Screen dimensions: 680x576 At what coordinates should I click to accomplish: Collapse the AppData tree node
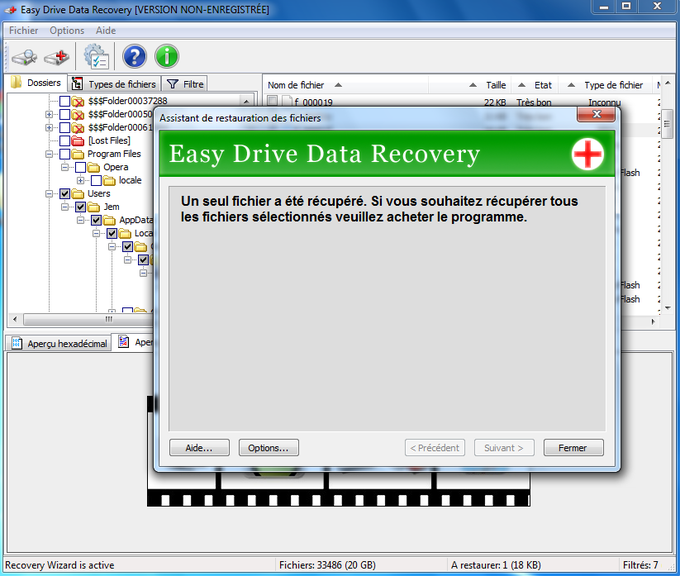tap(80, 220)
